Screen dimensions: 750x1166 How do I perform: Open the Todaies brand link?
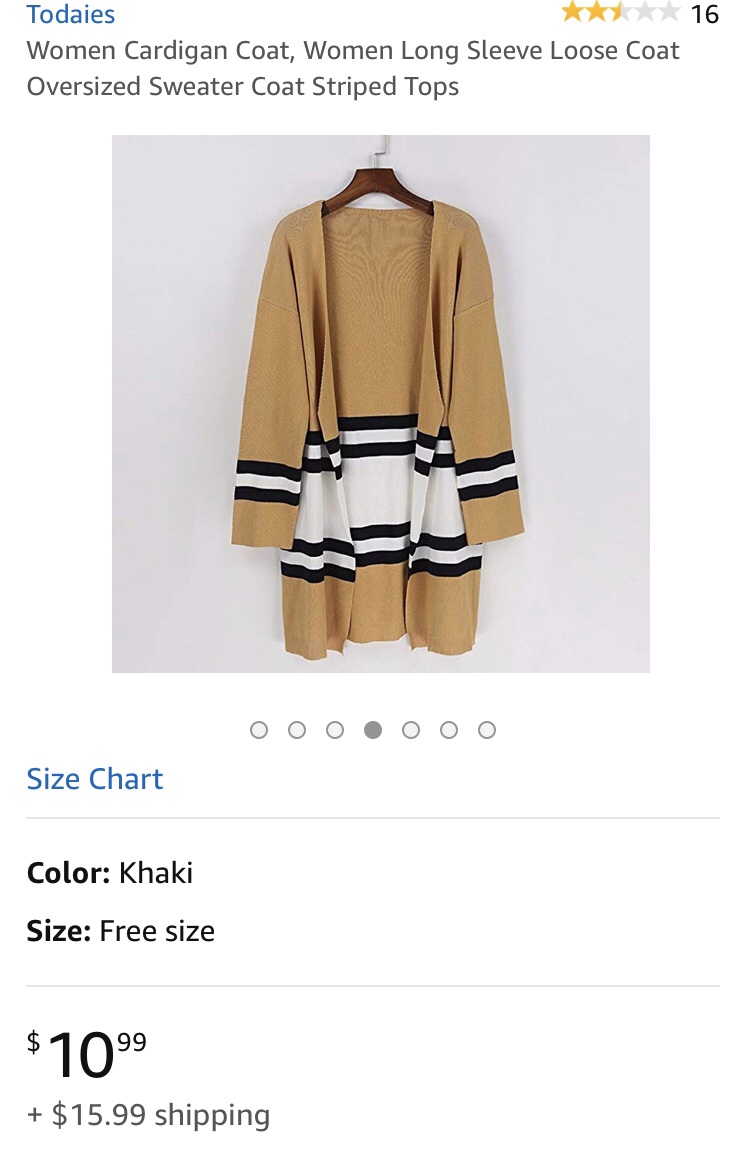(x=71, y=14)
